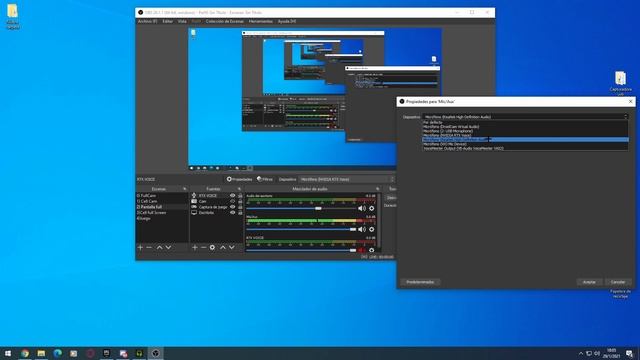Open the Mic/Aux settings gear
Viewport: 640px width, 360px height.
point(371,229)
